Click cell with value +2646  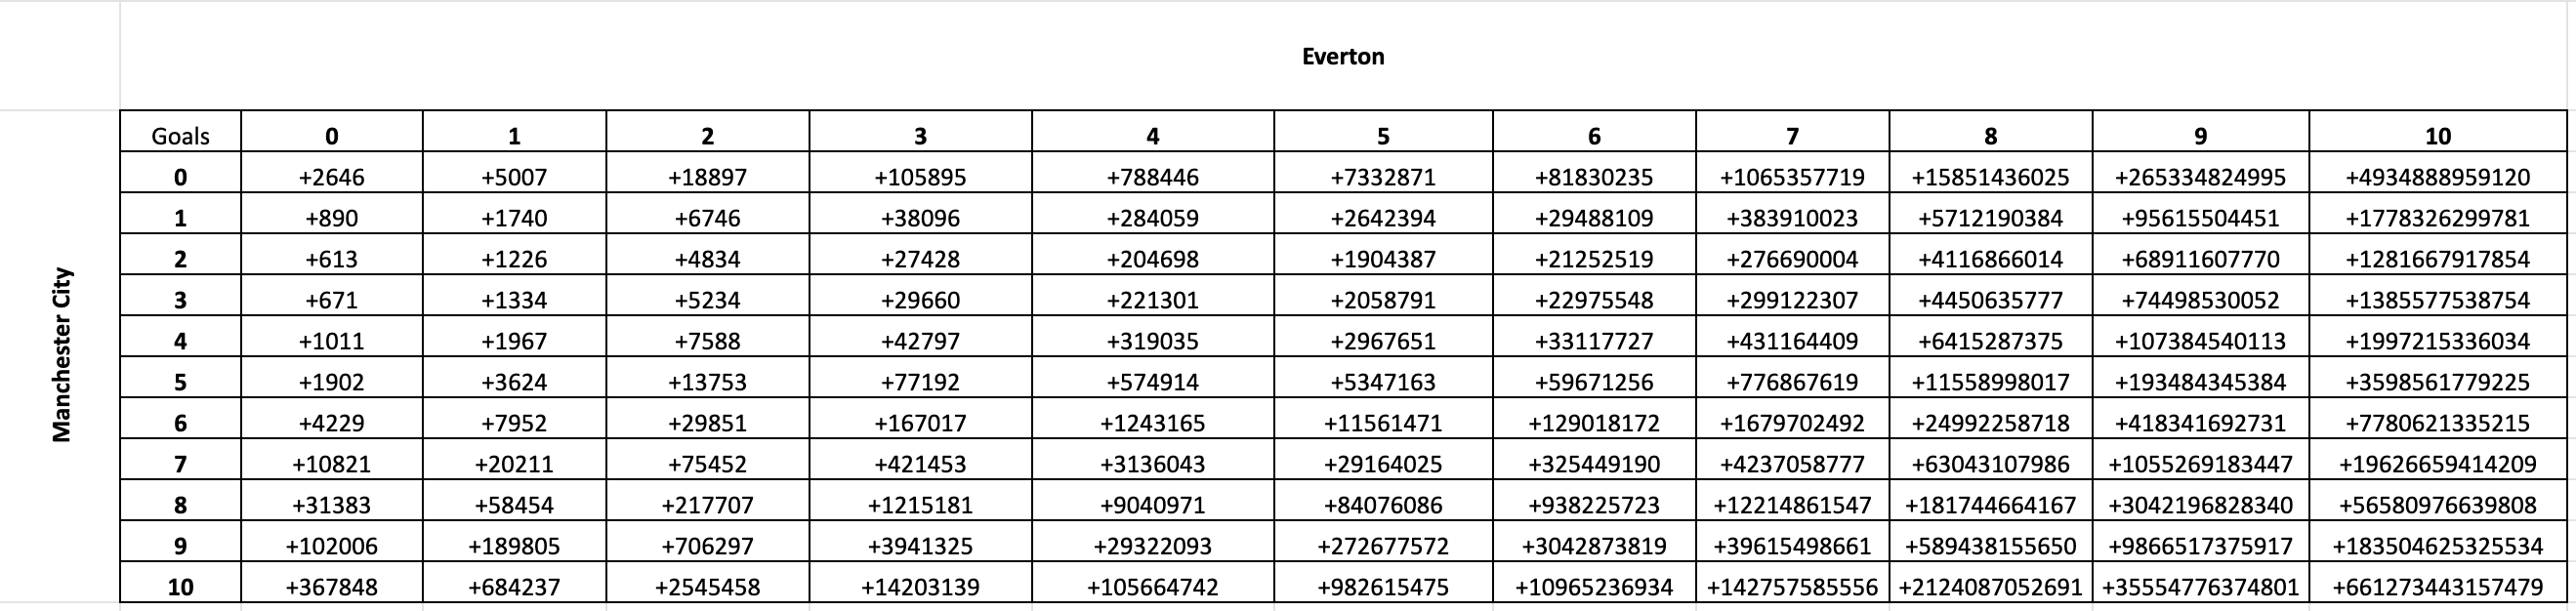tap(332, 177)
